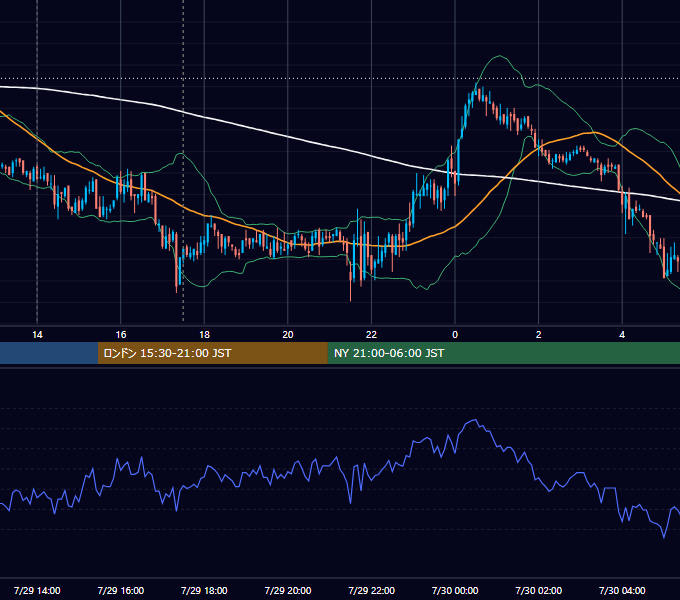Image resolution: width=680 pixels, height=600 pixels.
Task: Click the 0 hour label on price chart axis
Action: pos(455,335)
